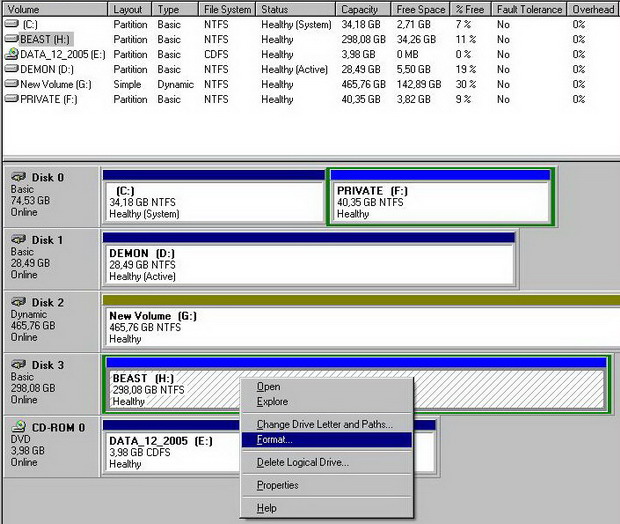Screen dimensions: 620x524
Task: Select the New Volume (G:) block on Disk 2
Action: pos(361,322)
